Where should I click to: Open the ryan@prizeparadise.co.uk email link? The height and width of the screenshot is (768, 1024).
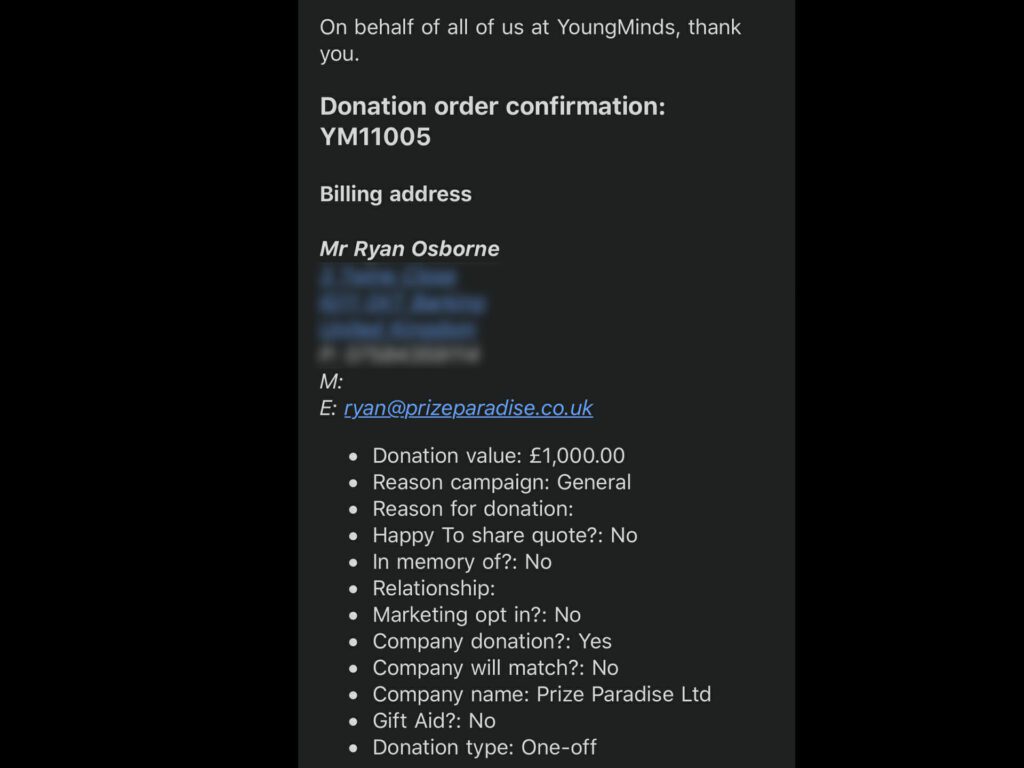point(468,408)
